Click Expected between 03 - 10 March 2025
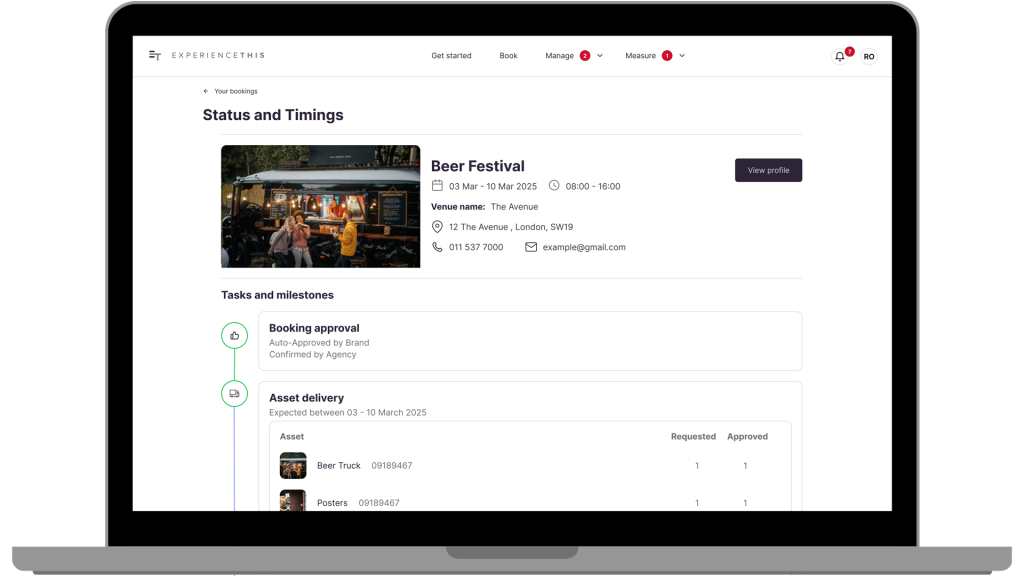 (347, 413)
